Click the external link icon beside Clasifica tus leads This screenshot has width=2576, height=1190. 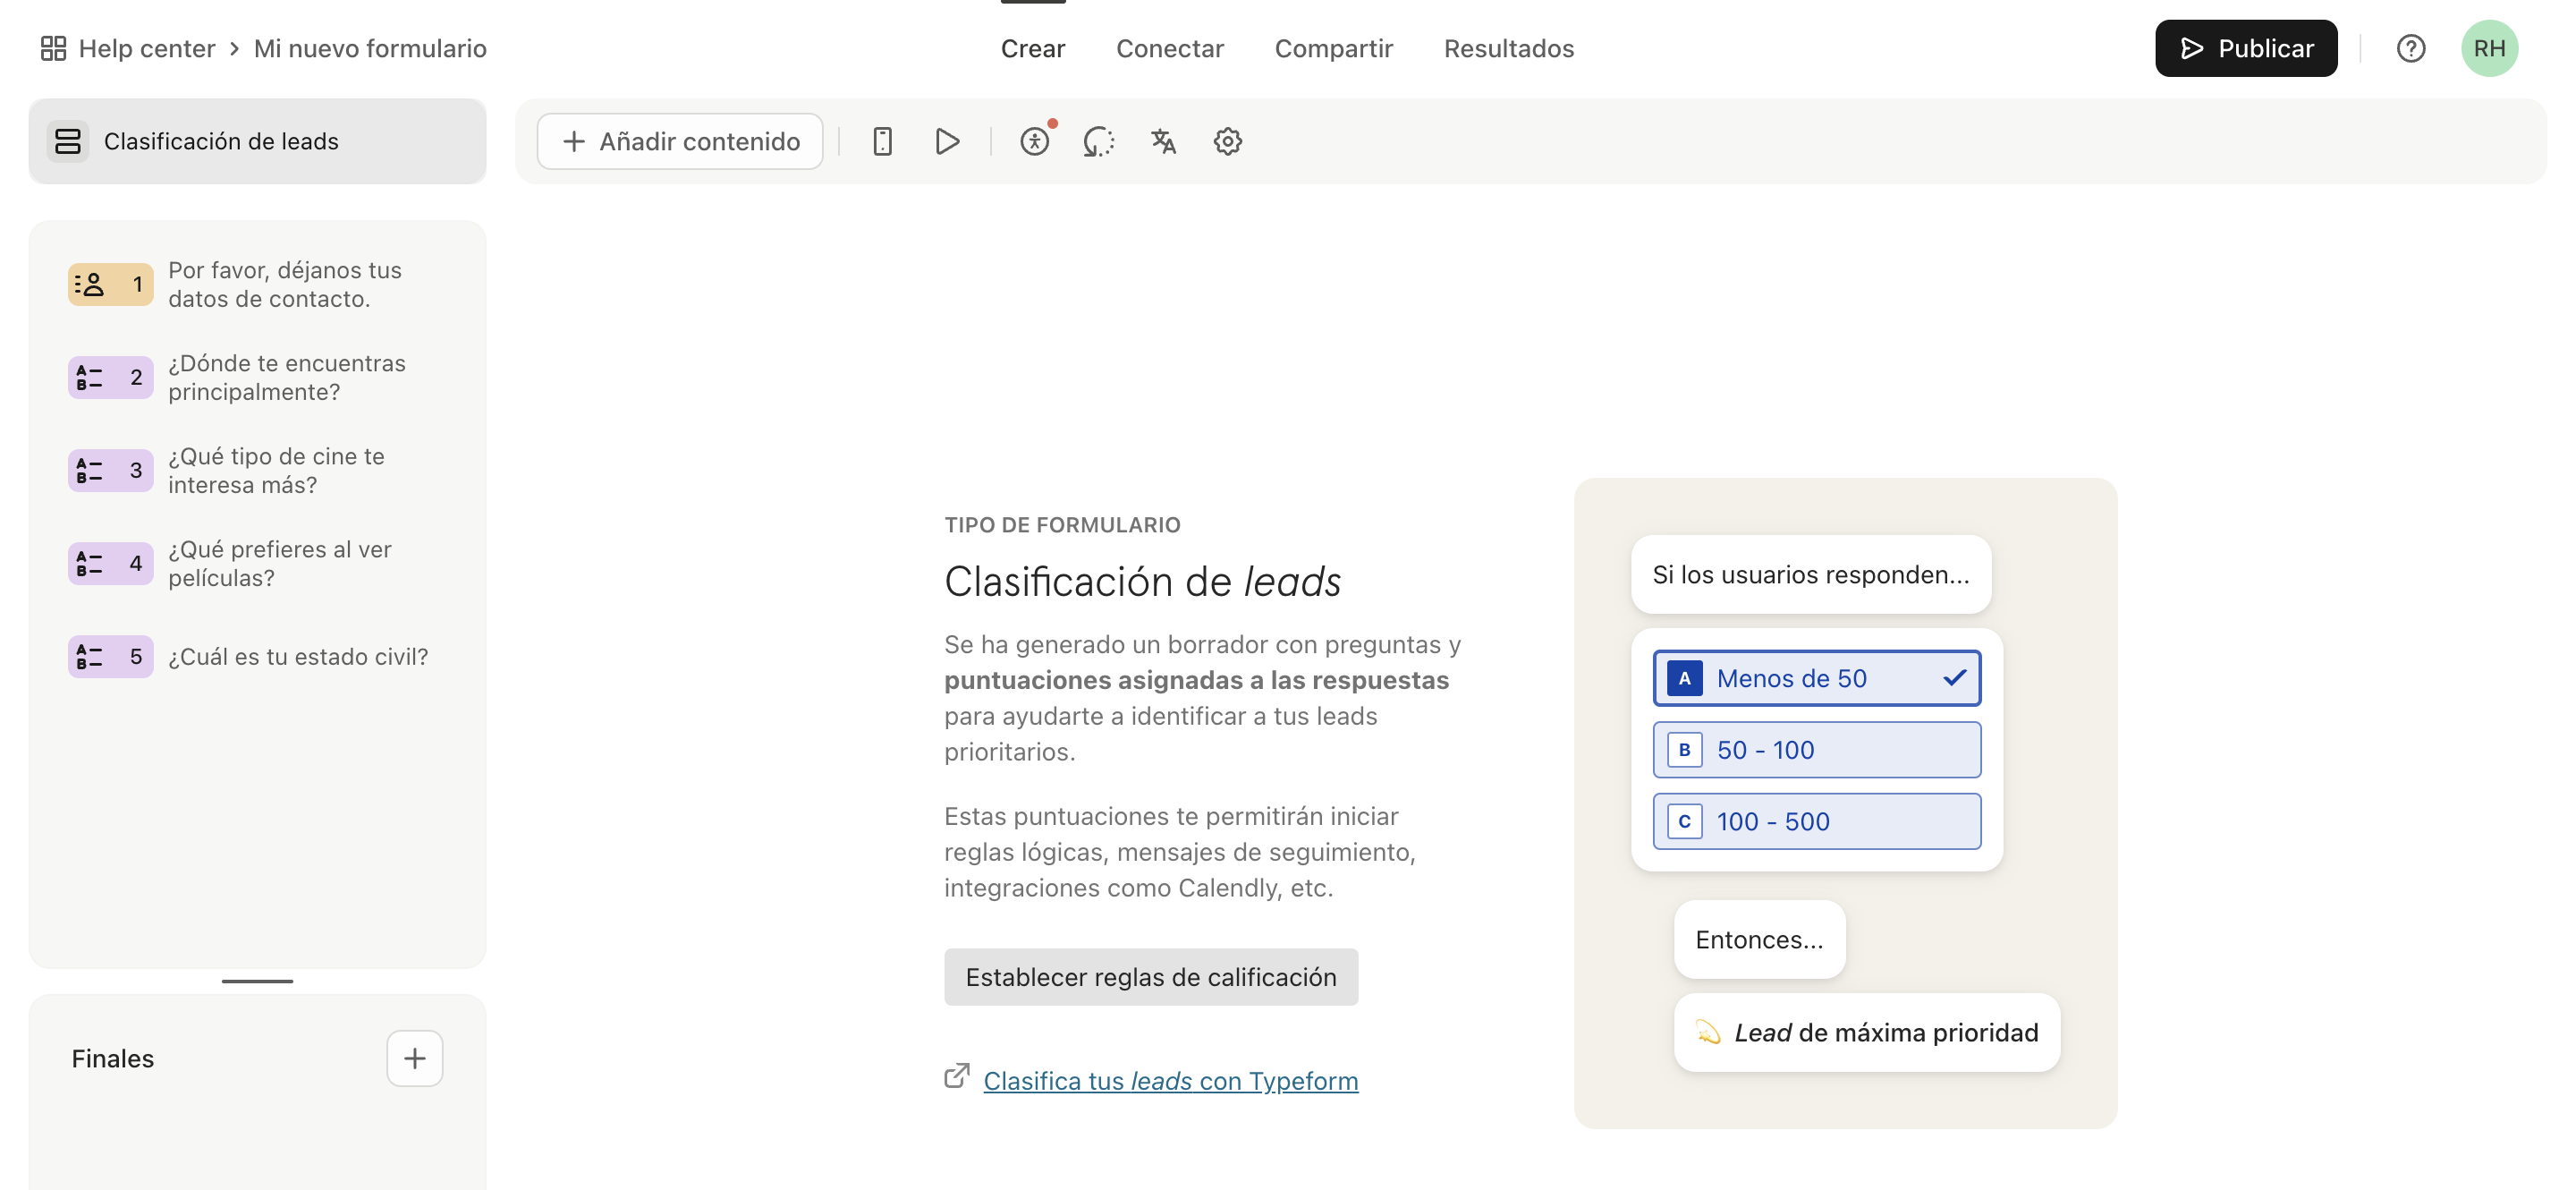pos(957,1076)
